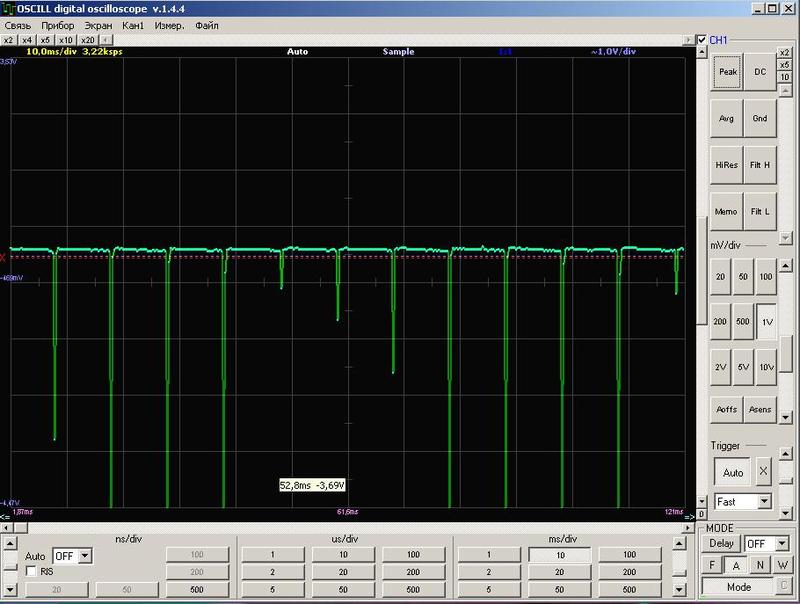Click the x10 zoom button in toolbar
The height and width of the screenshot is (604, 800).
[67, 40]
